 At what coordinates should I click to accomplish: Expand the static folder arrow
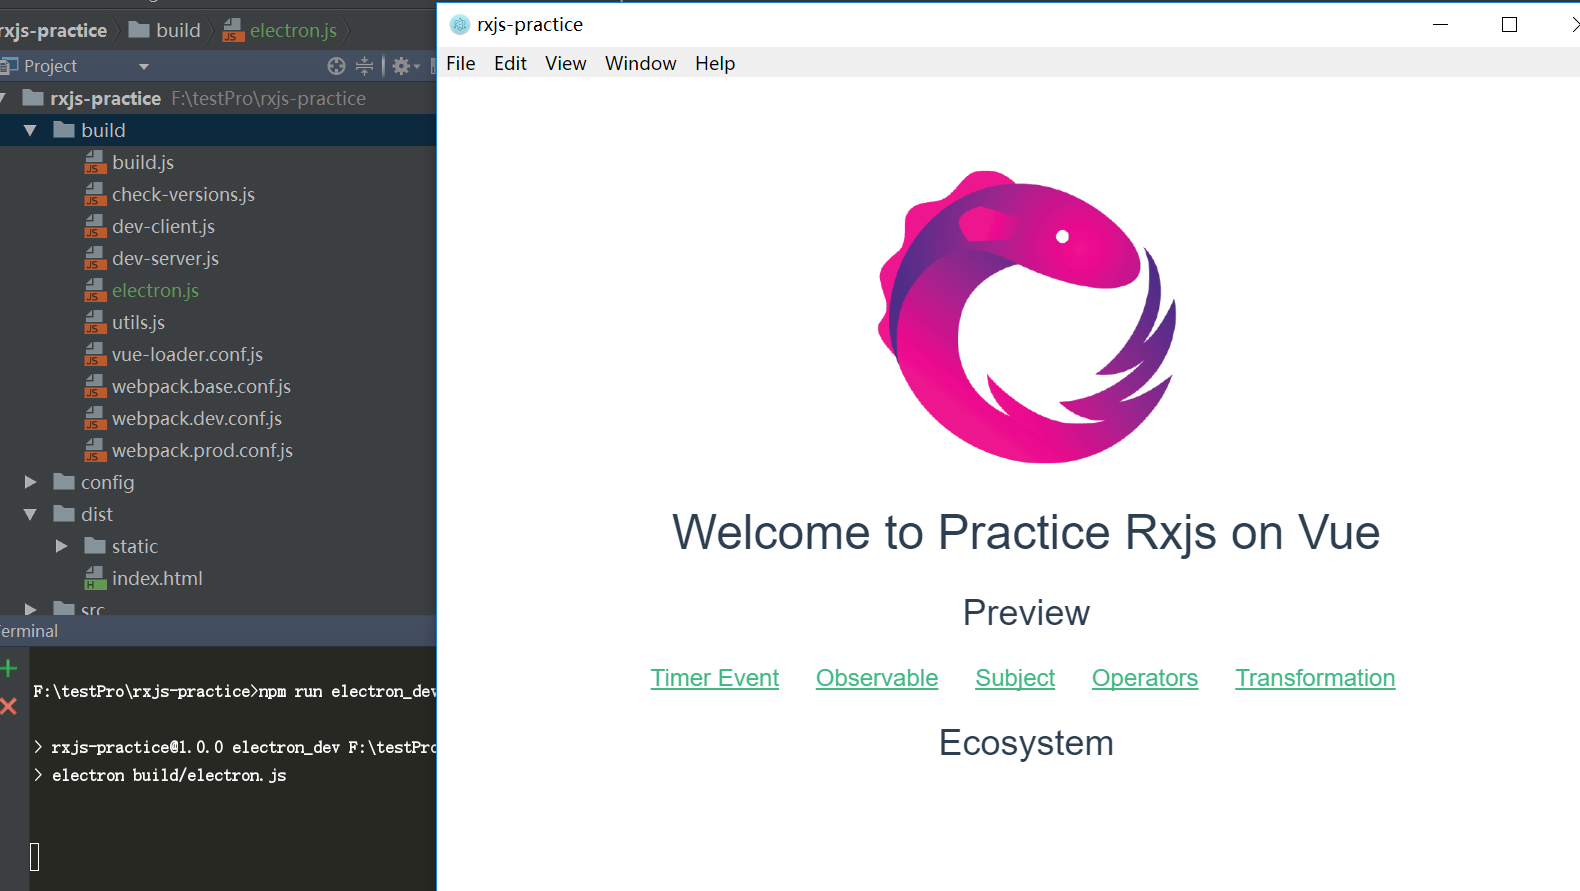[x=61, y=546]
